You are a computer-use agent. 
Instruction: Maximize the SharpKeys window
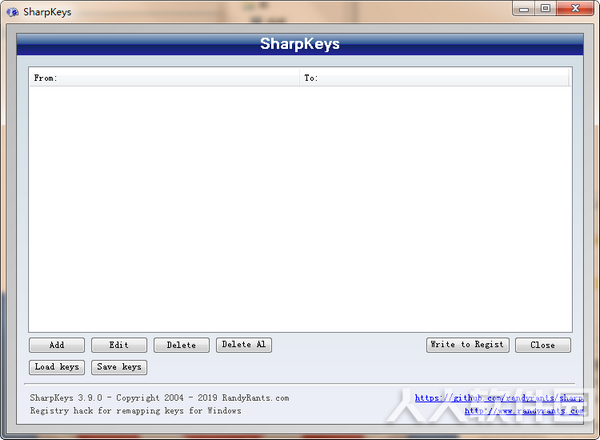pos(545,8)
